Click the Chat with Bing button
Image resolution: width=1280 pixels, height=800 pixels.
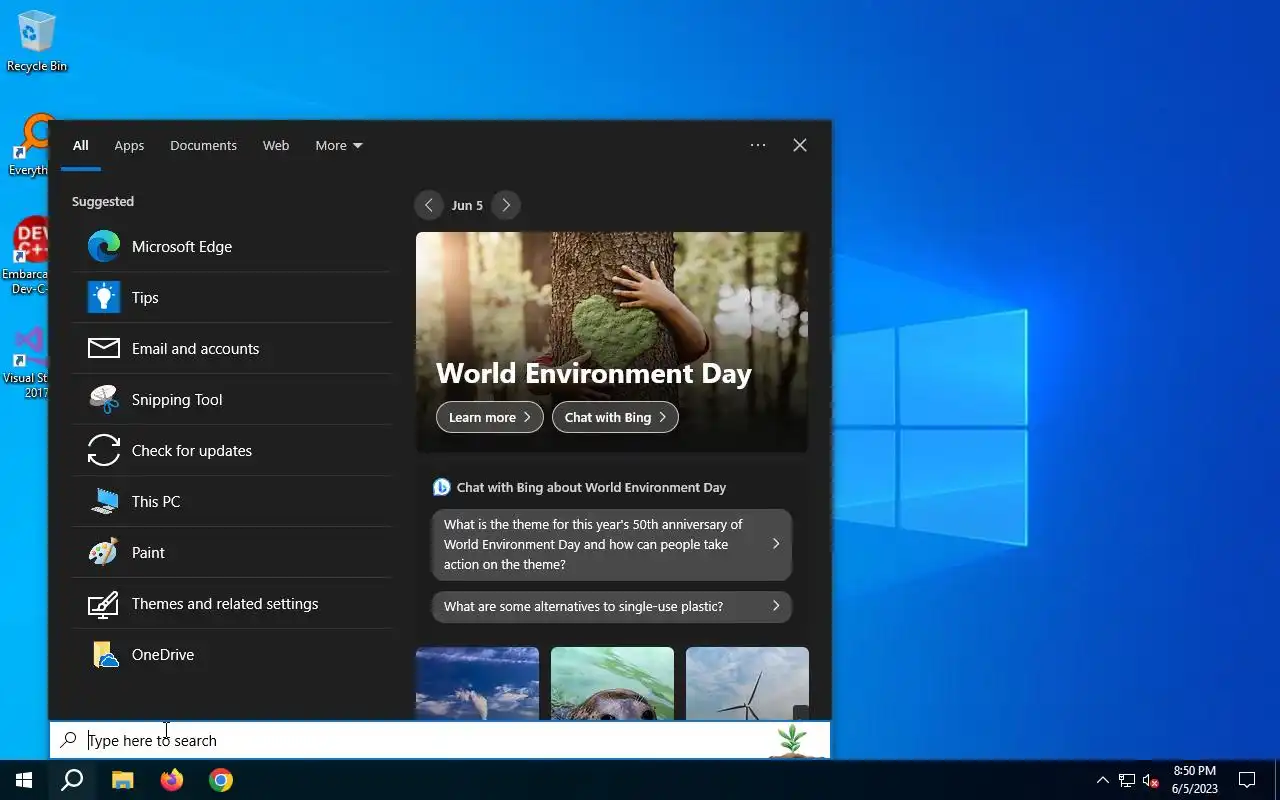(615, 417)
